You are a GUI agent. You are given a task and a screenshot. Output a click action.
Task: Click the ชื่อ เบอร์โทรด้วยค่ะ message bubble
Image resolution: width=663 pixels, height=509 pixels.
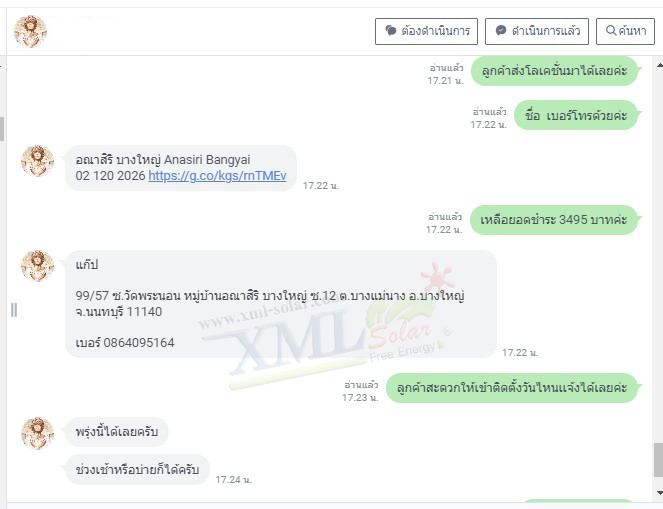(576, 115)
